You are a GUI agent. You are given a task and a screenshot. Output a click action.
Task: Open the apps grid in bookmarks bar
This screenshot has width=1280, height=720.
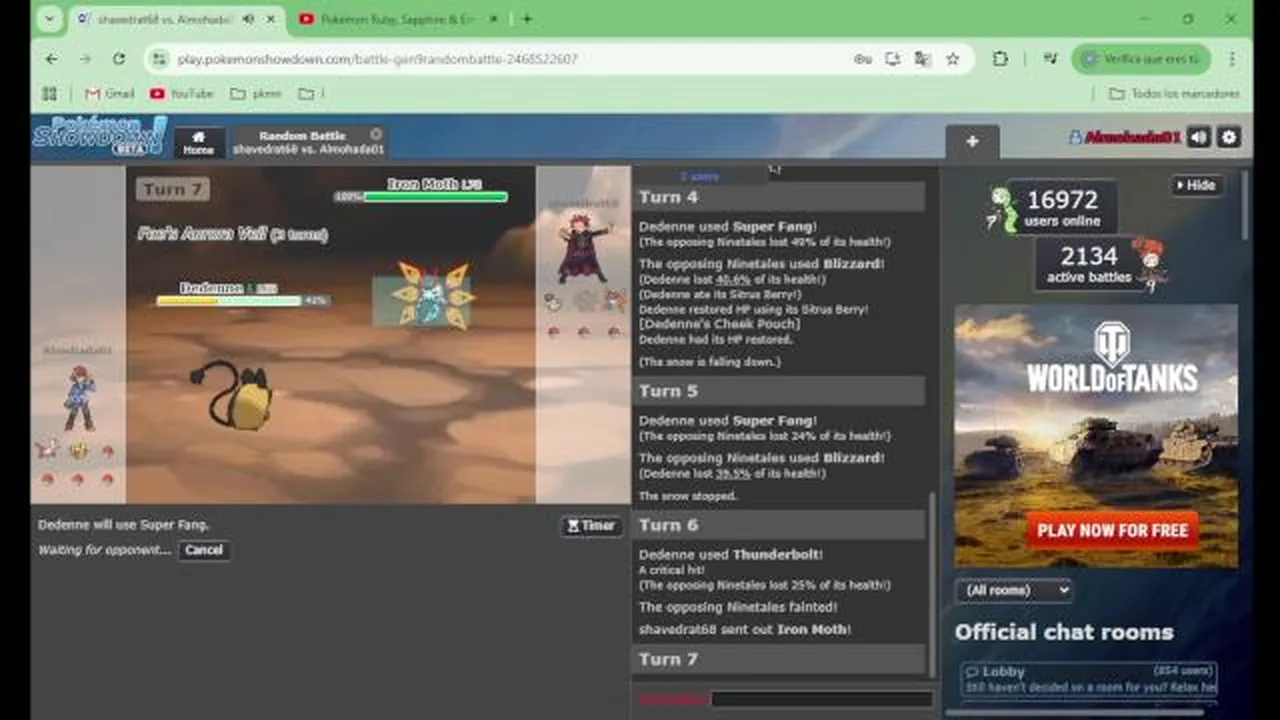[50, 93]
